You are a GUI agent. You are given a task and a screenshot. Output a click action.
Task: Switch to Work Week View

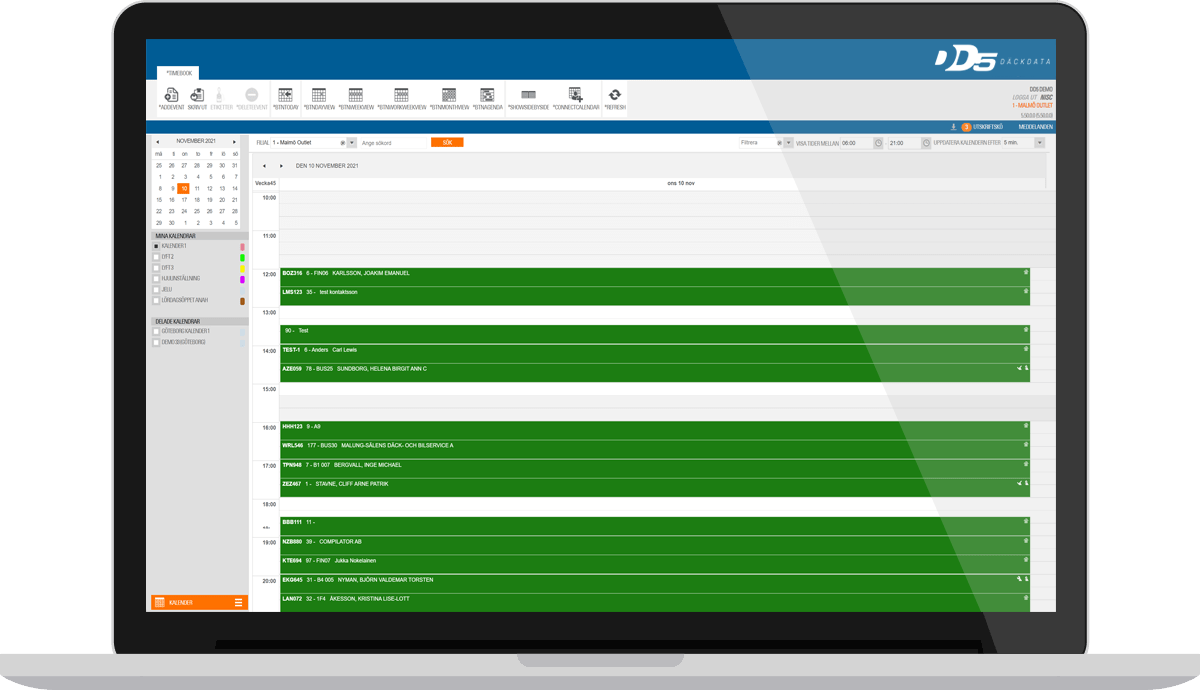pyautogui.click(x=401, y=96)
